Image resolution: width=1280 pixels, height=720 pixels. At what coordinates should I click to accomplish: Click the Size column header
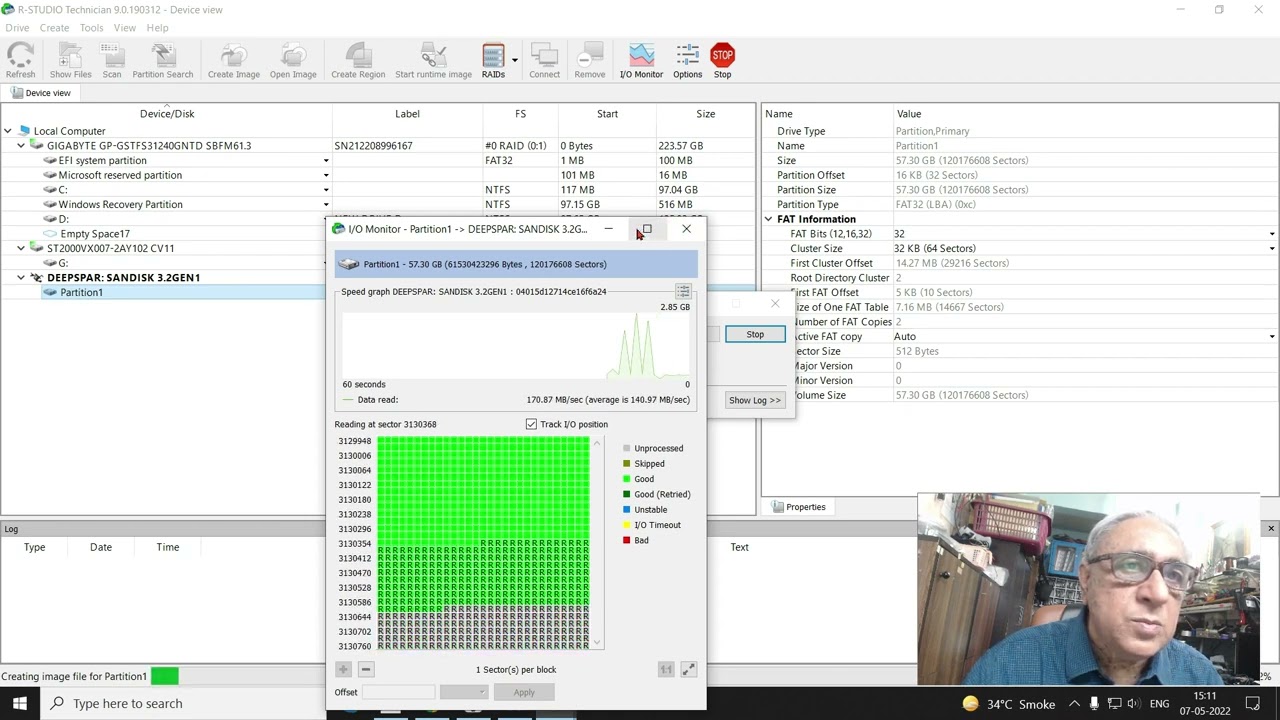pyautogui.click(x=706, y=114)
